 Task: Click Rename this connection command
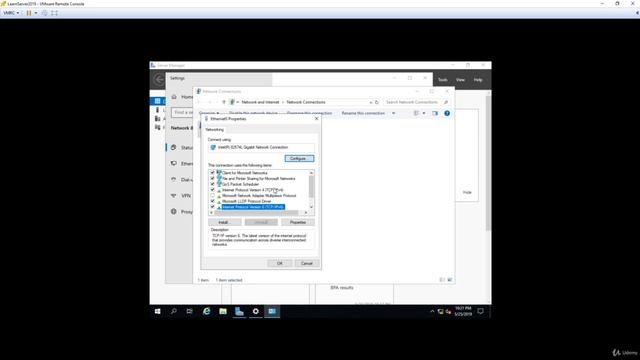tap(363, 113)
